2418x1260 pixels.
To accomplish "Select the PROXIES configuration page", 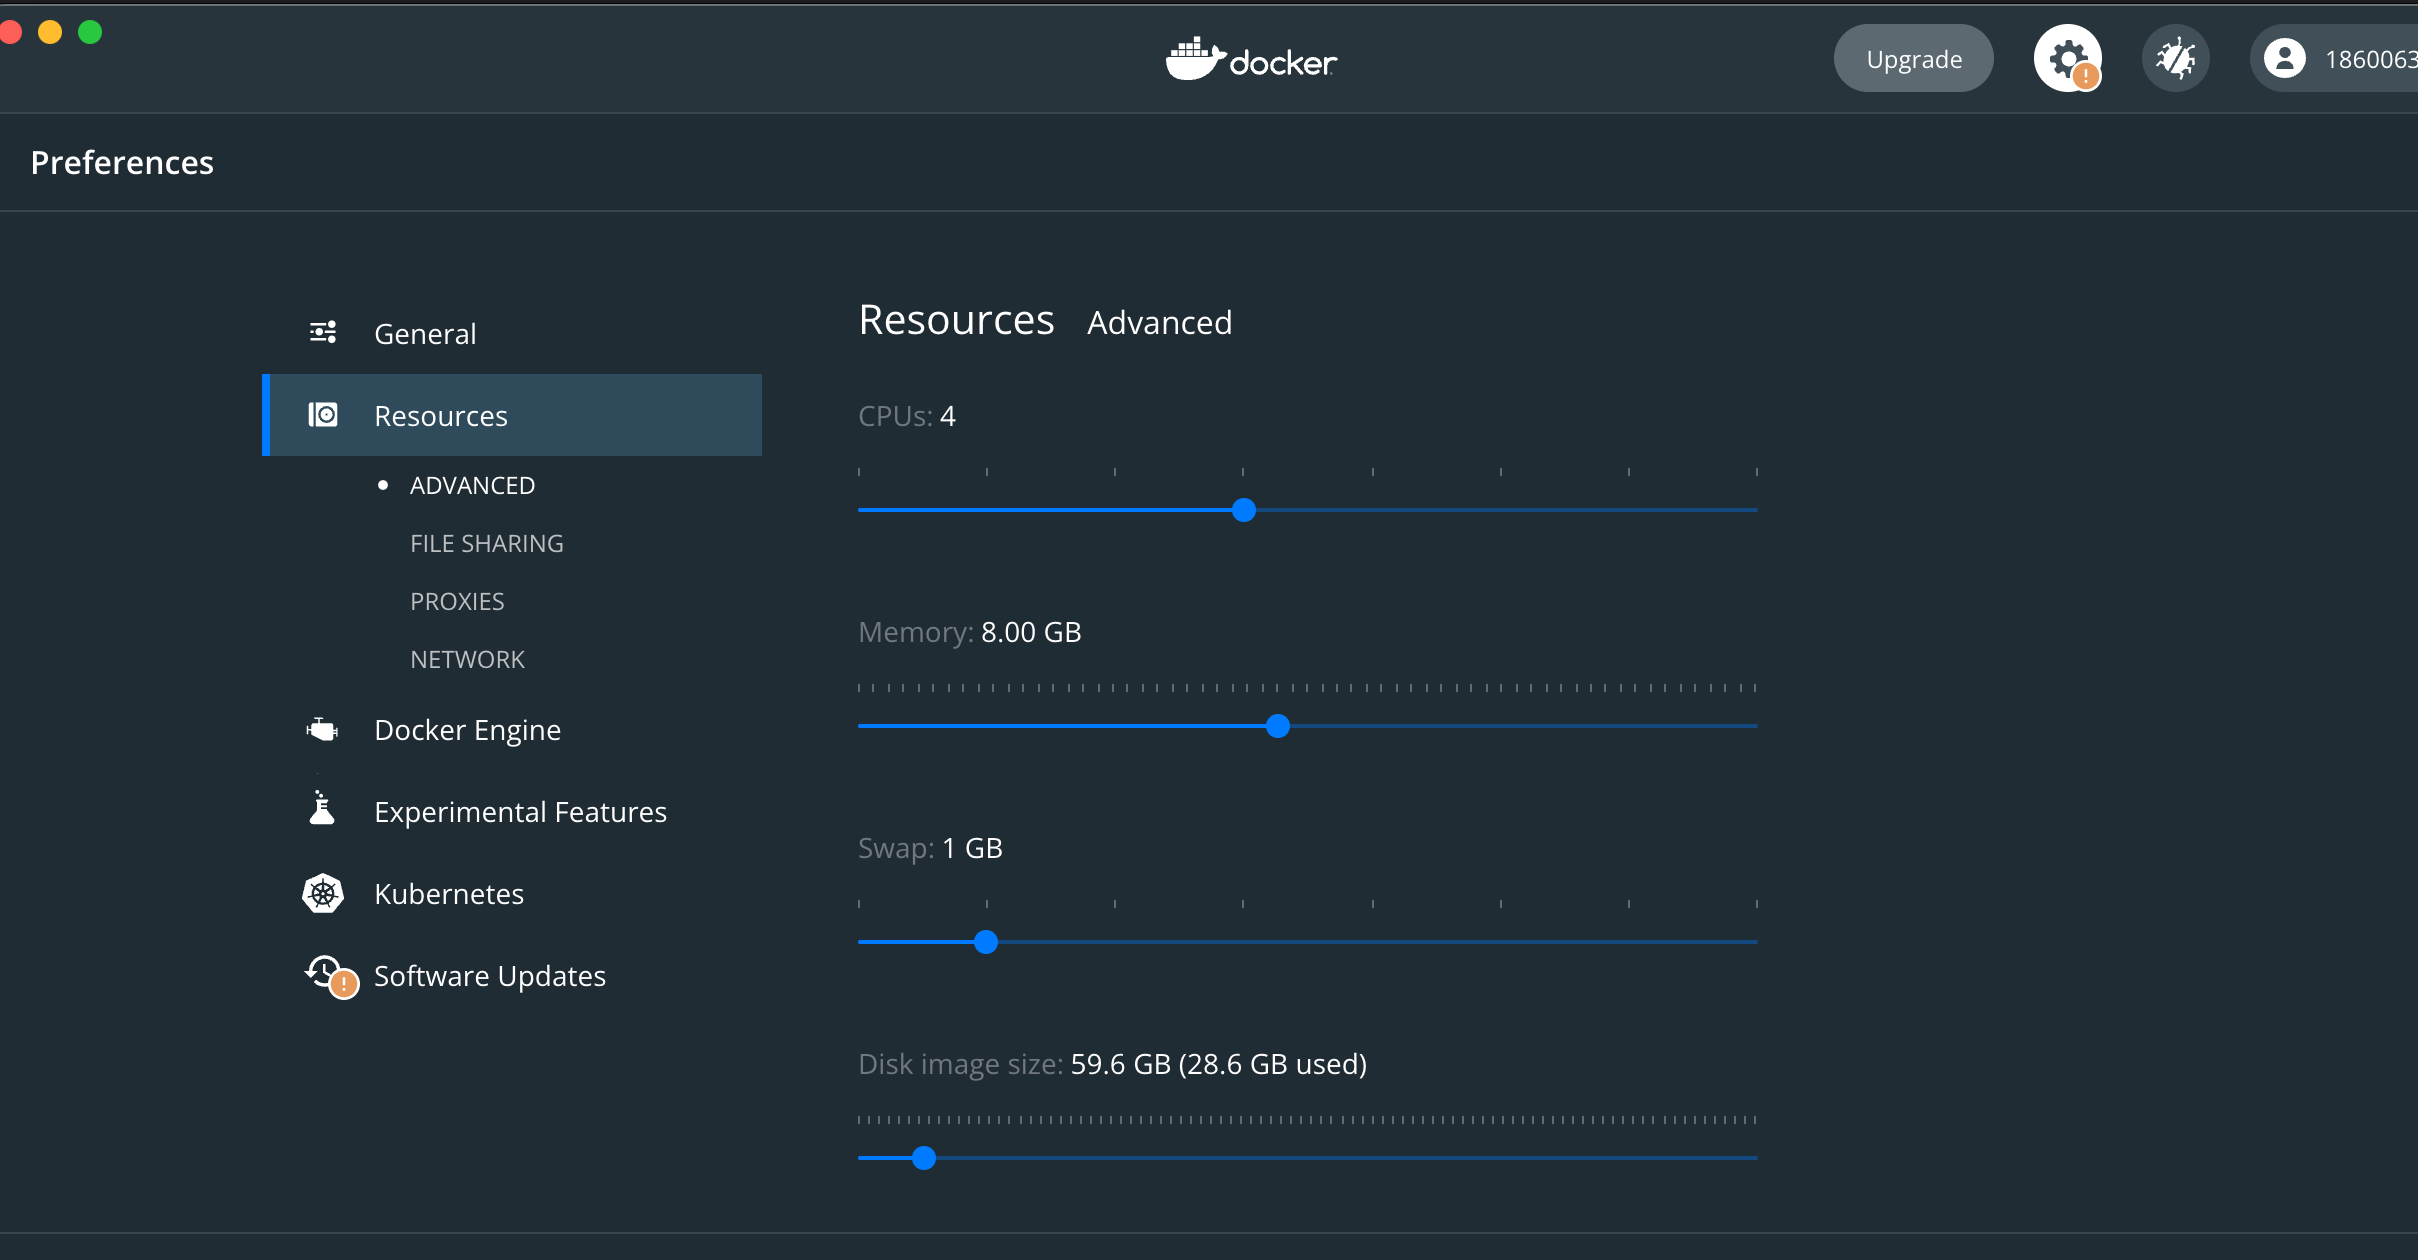I will [456, 600].
